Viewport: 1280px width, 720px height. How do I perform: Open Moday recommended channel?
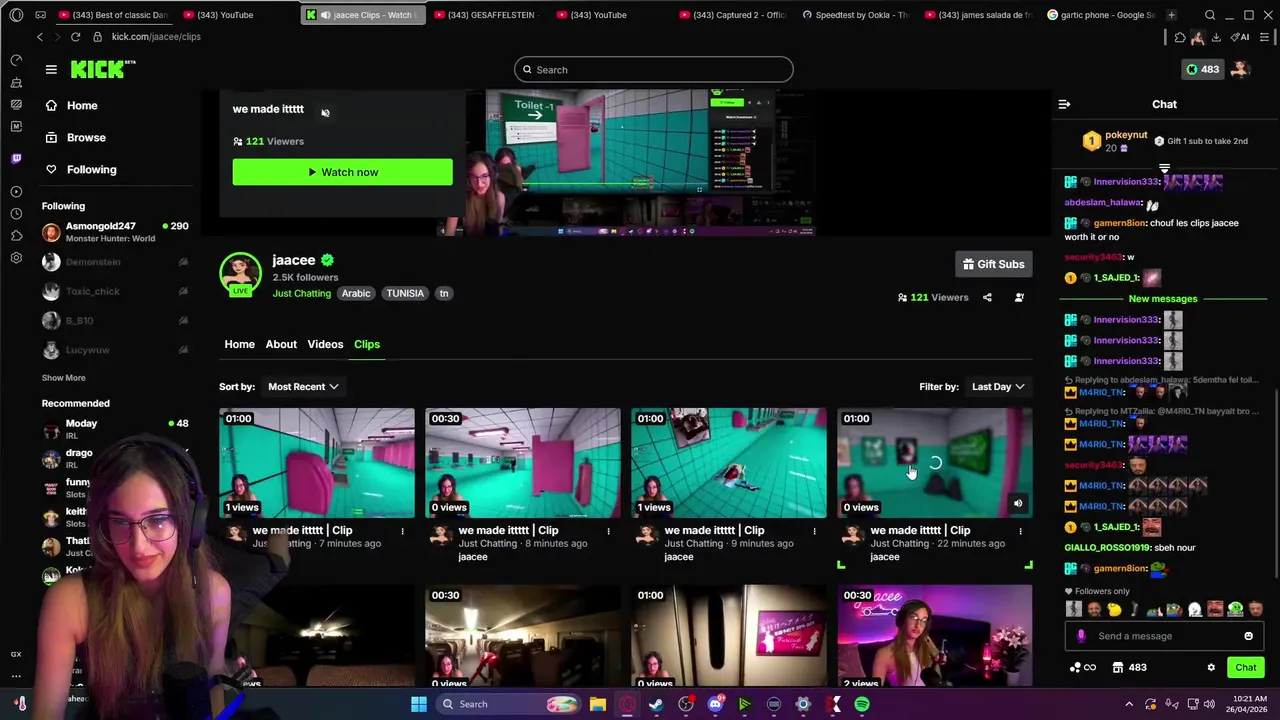click(115, 429)
